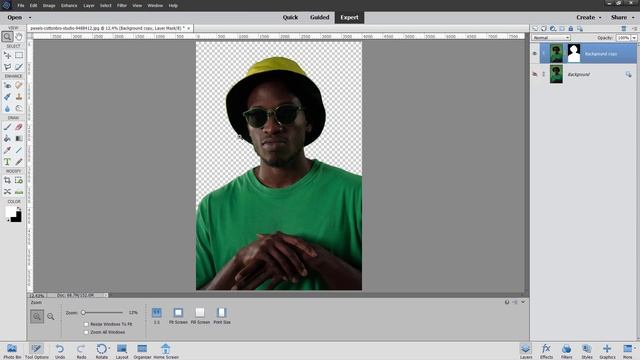
Task: Toggle lock all pixels for layer
Action: click(571, 29)
